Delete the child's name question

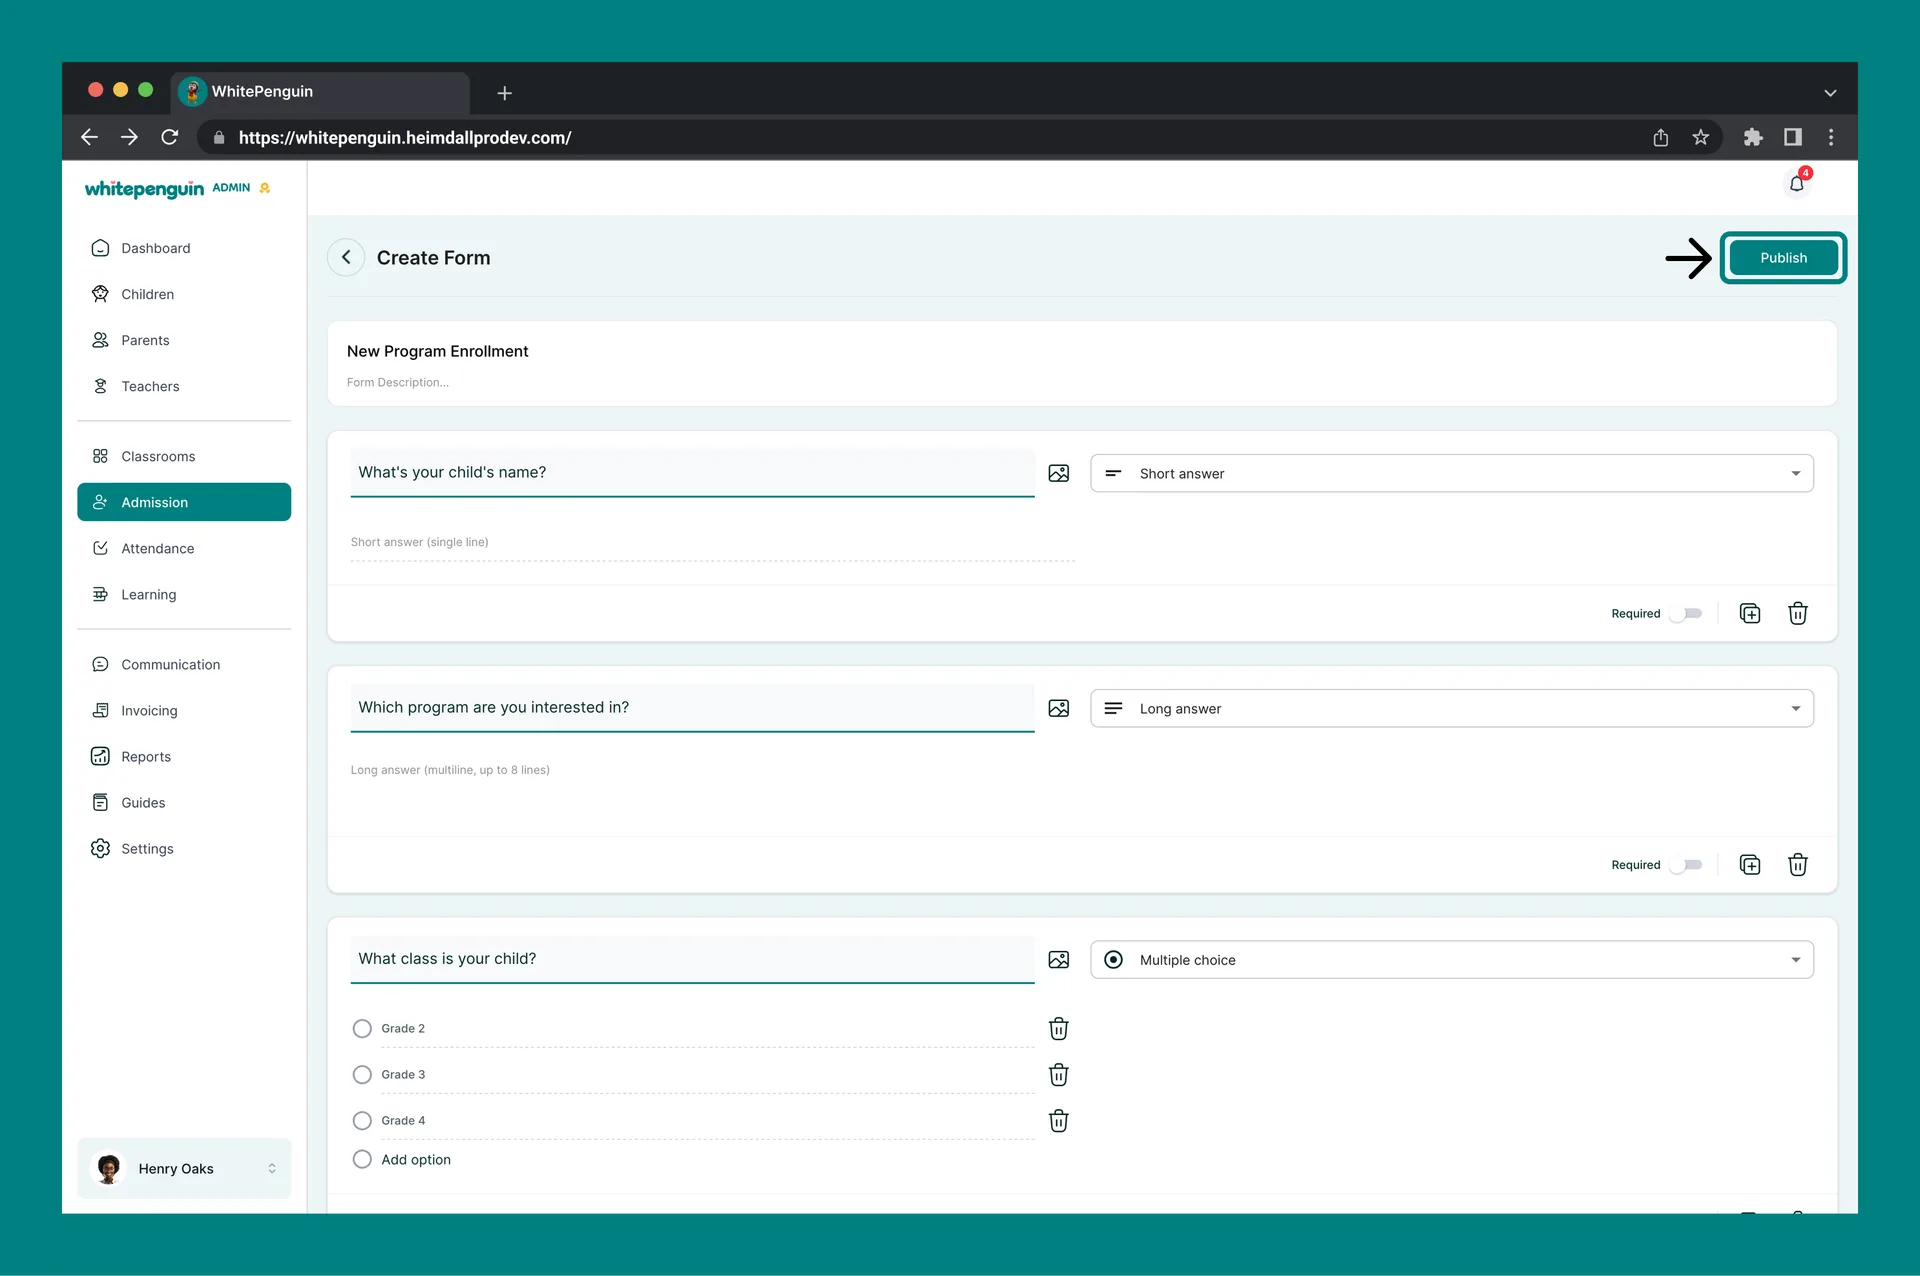[1798, 613]
